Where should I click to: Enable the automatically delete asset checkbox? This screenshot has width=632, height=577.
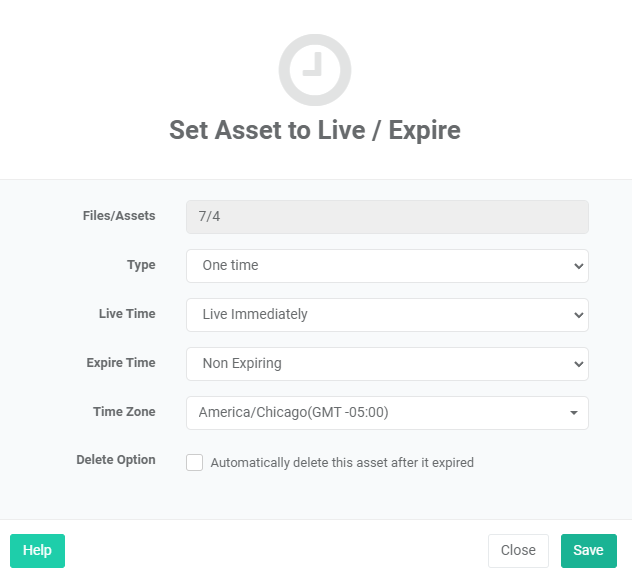[194, 463]
